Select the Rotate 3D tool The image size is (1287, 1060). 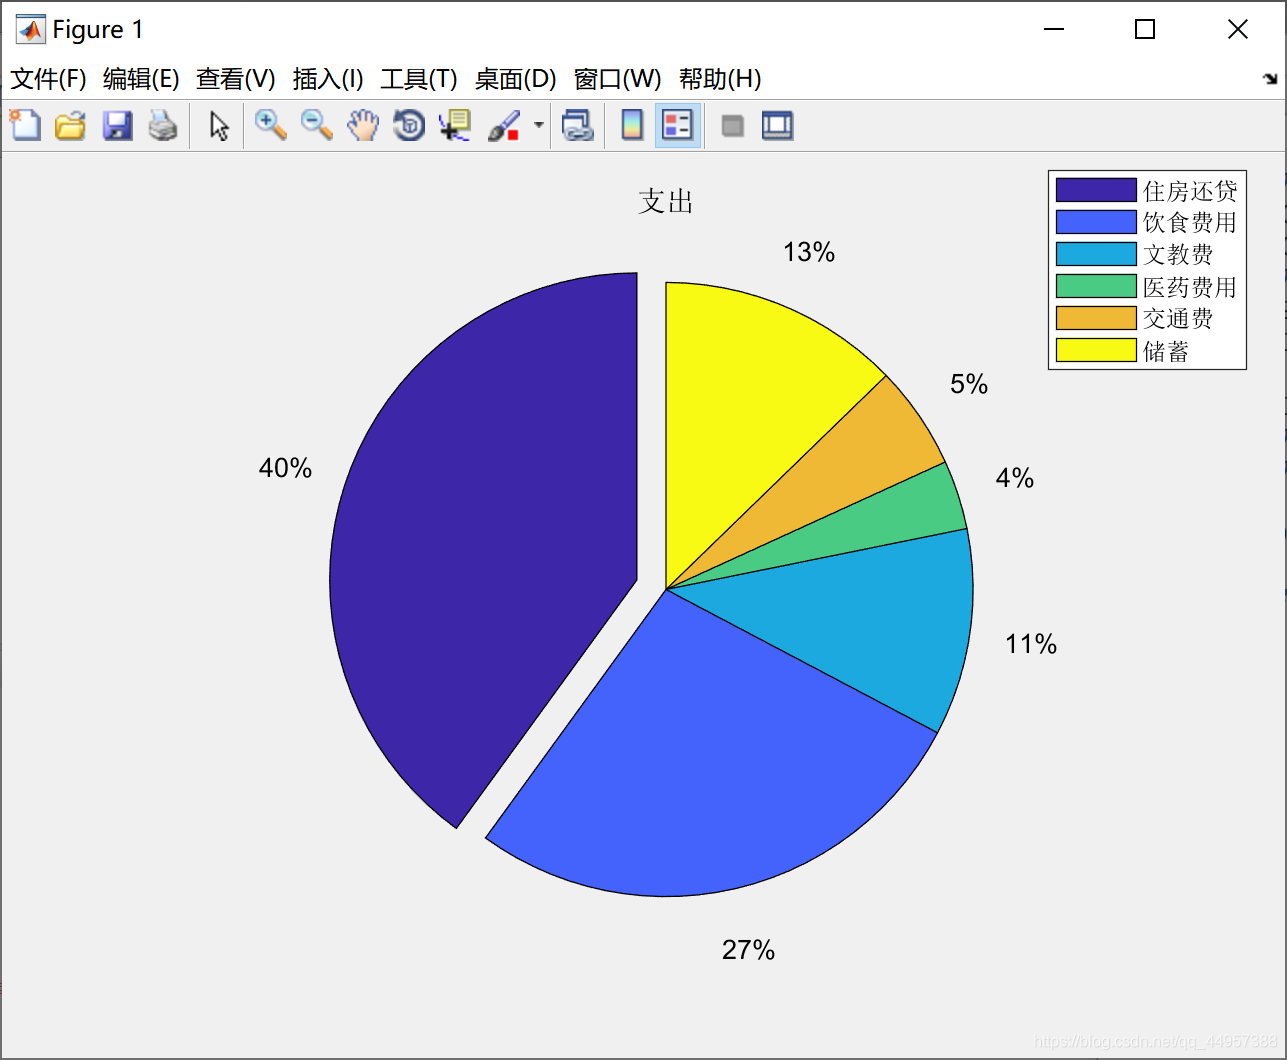[409, 125]
